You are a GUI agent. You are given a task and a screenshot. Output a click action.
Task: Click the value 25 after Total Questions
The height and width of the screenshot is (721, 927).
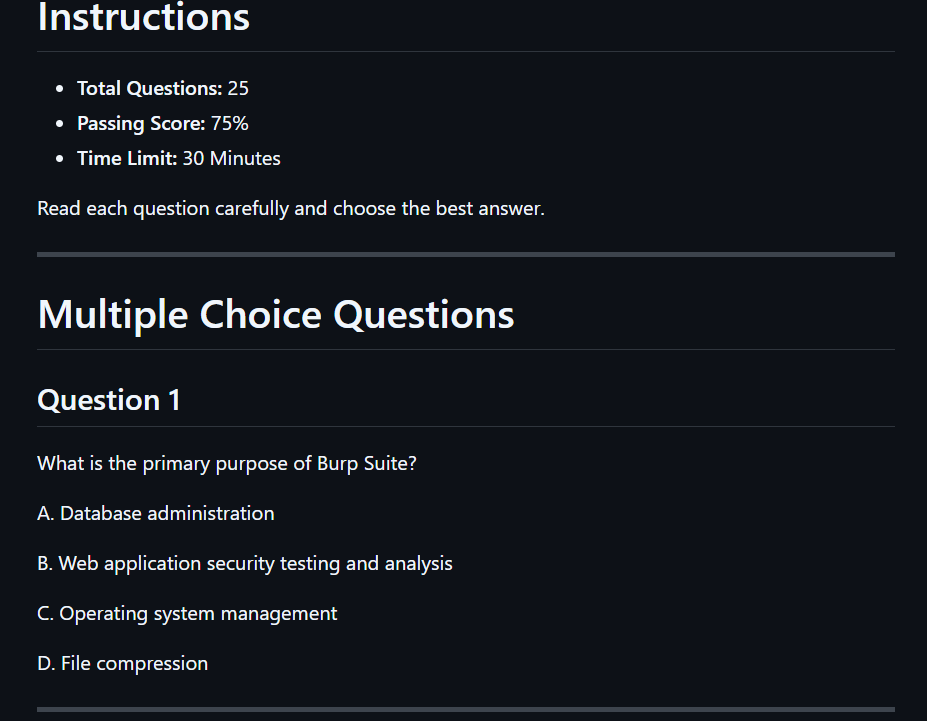click(238, 88)
